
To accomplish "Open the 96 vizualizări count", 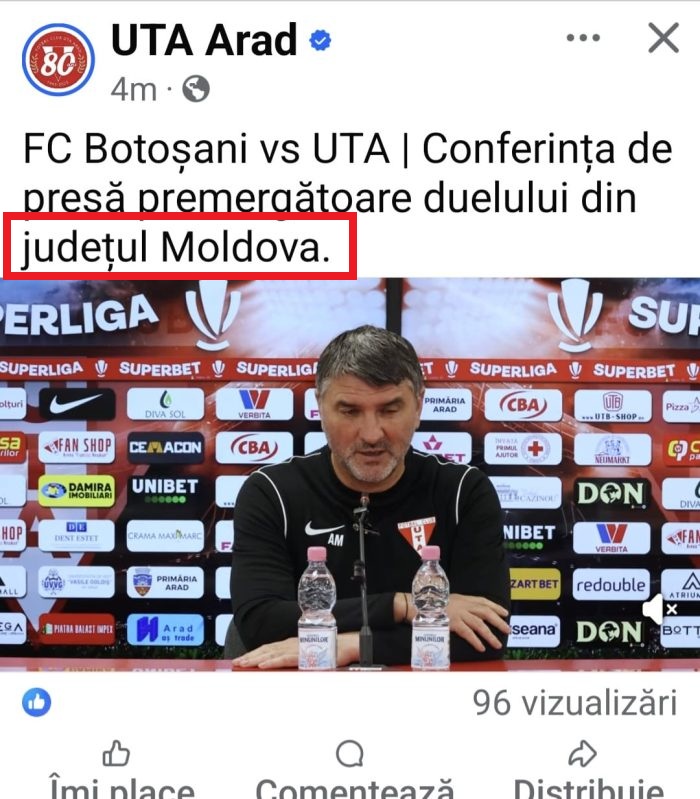I will (x=575, y=703).
